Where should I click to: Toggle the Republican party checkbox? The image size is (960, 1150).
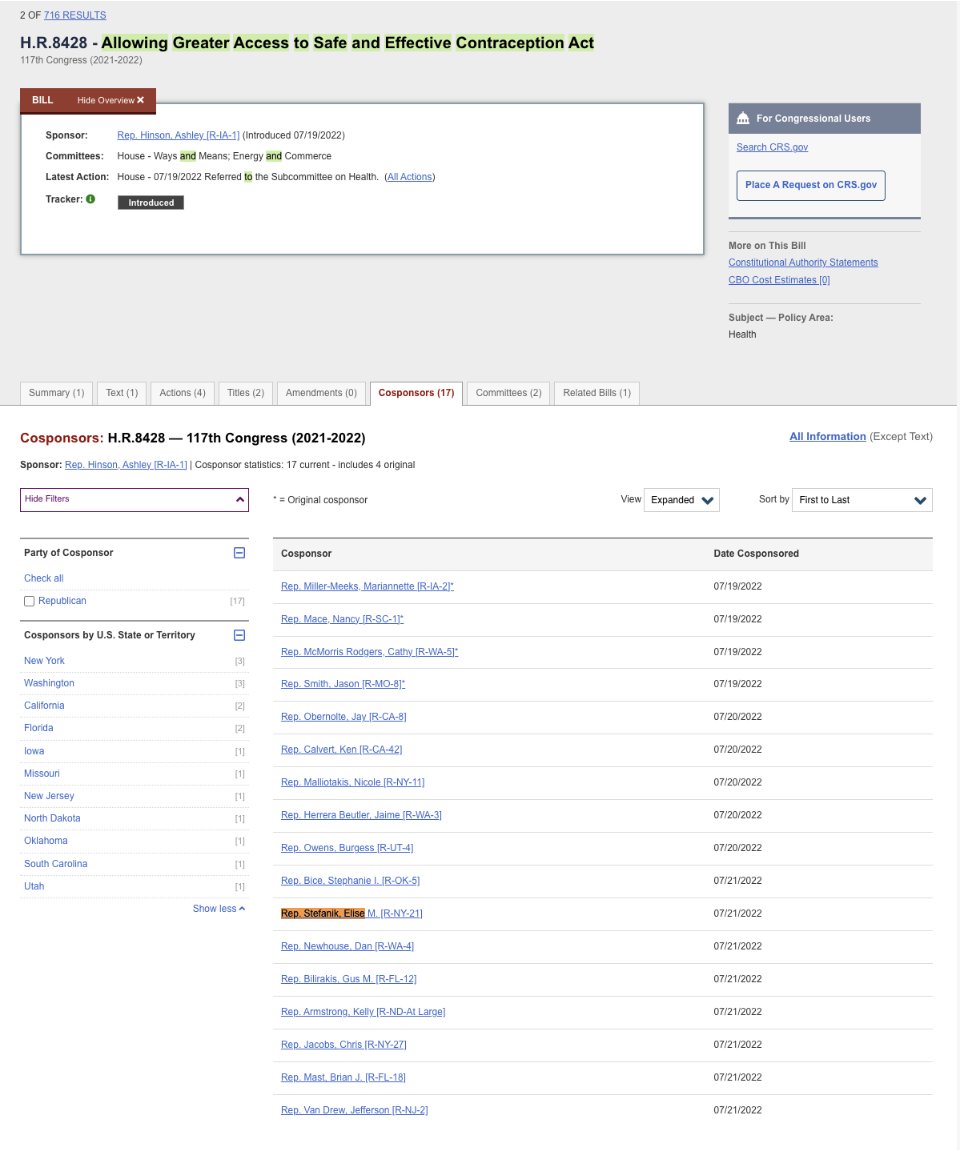[29, 601]
